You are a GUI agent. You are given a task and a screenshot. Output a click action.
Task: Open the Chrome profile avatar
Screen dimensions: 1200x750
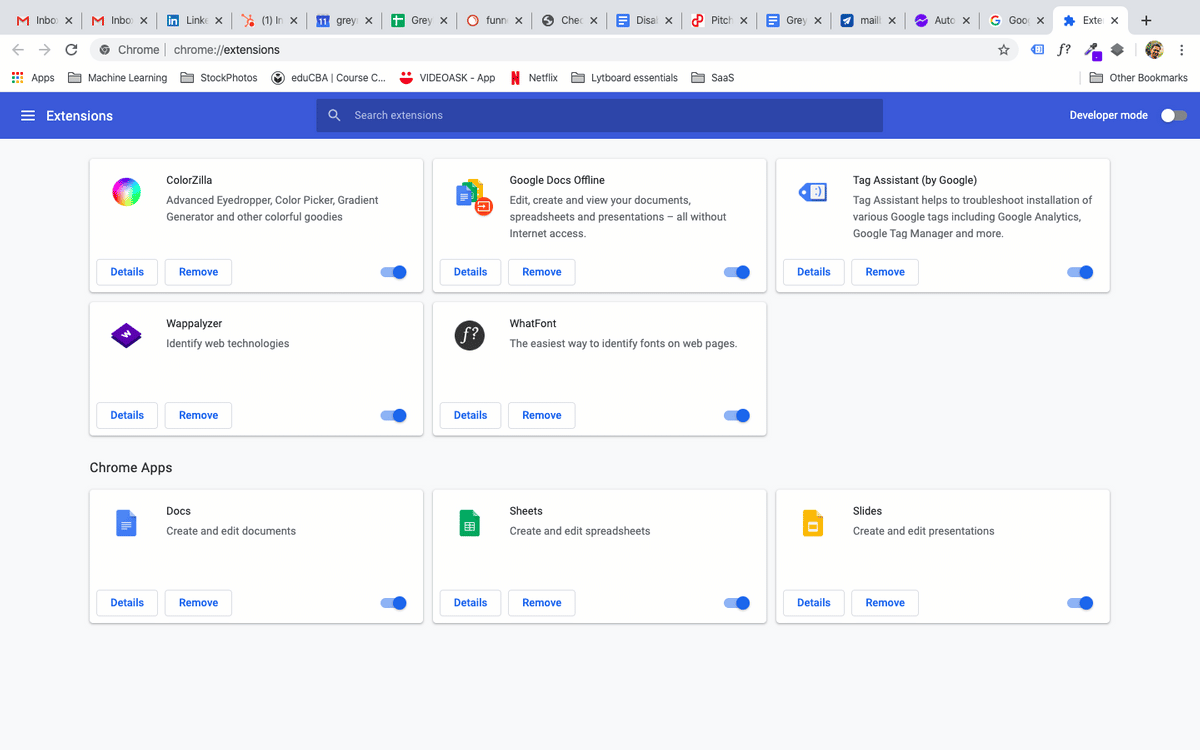(x=1153, y=49)
